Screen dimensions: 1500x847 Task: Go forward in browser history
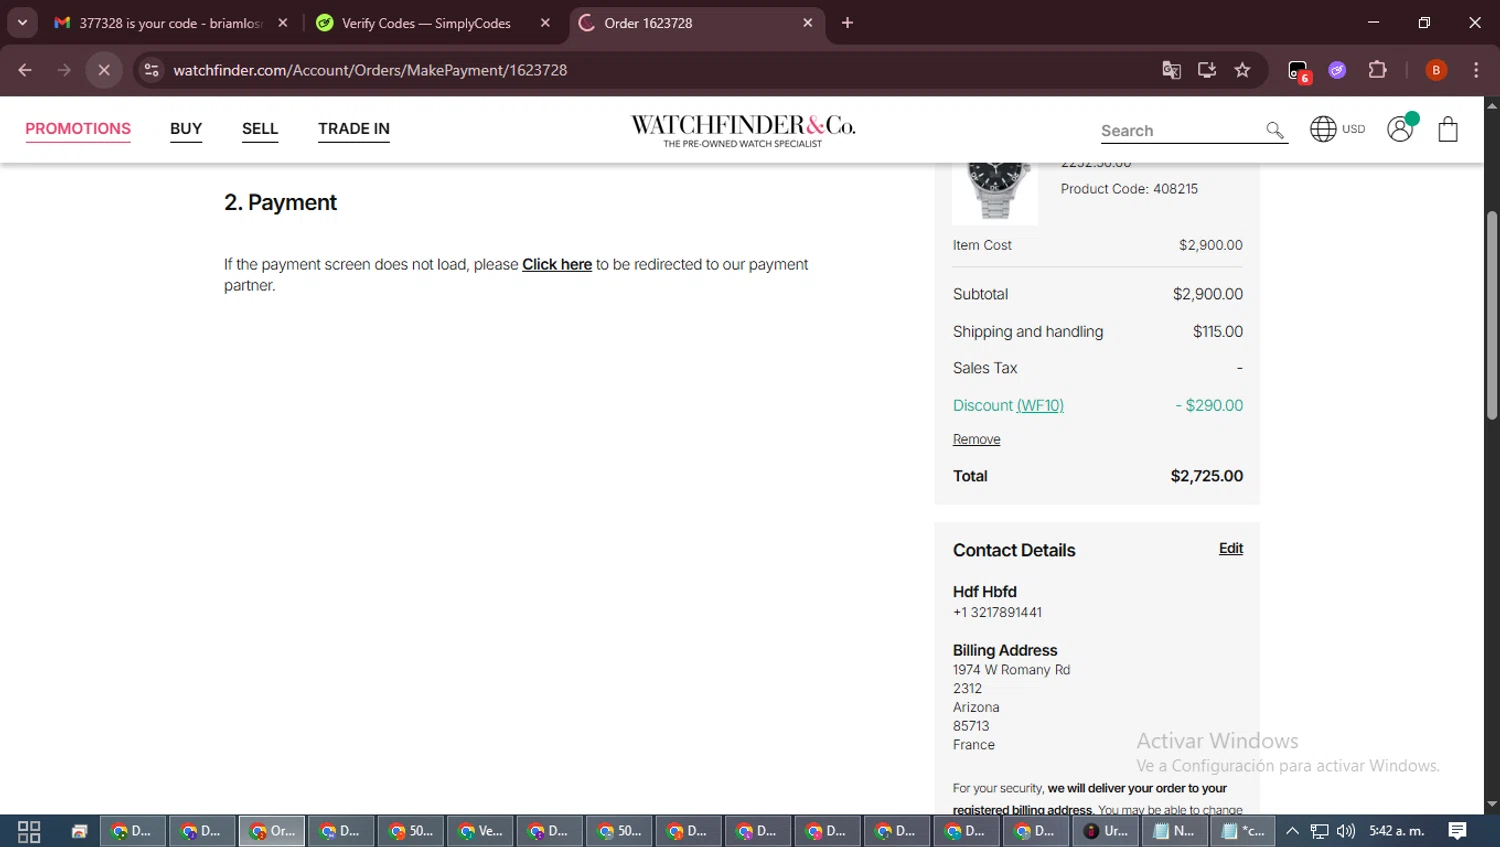click(64, 70)
